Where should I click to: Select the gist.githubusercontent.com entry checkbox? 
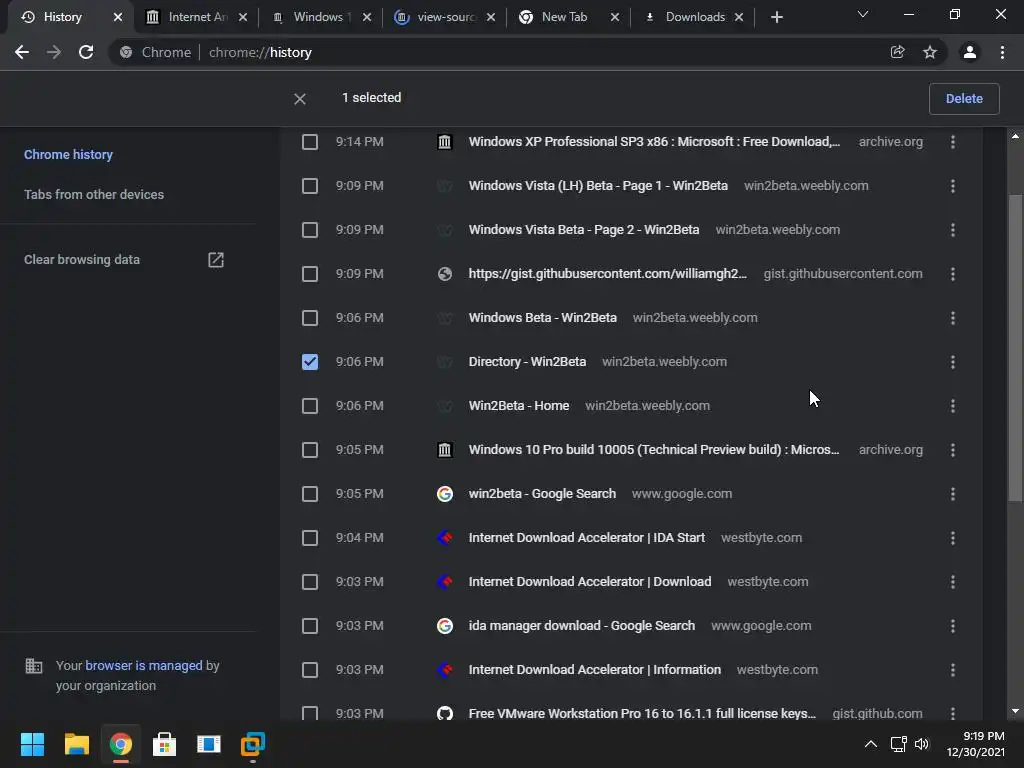(x=310, y=274)
